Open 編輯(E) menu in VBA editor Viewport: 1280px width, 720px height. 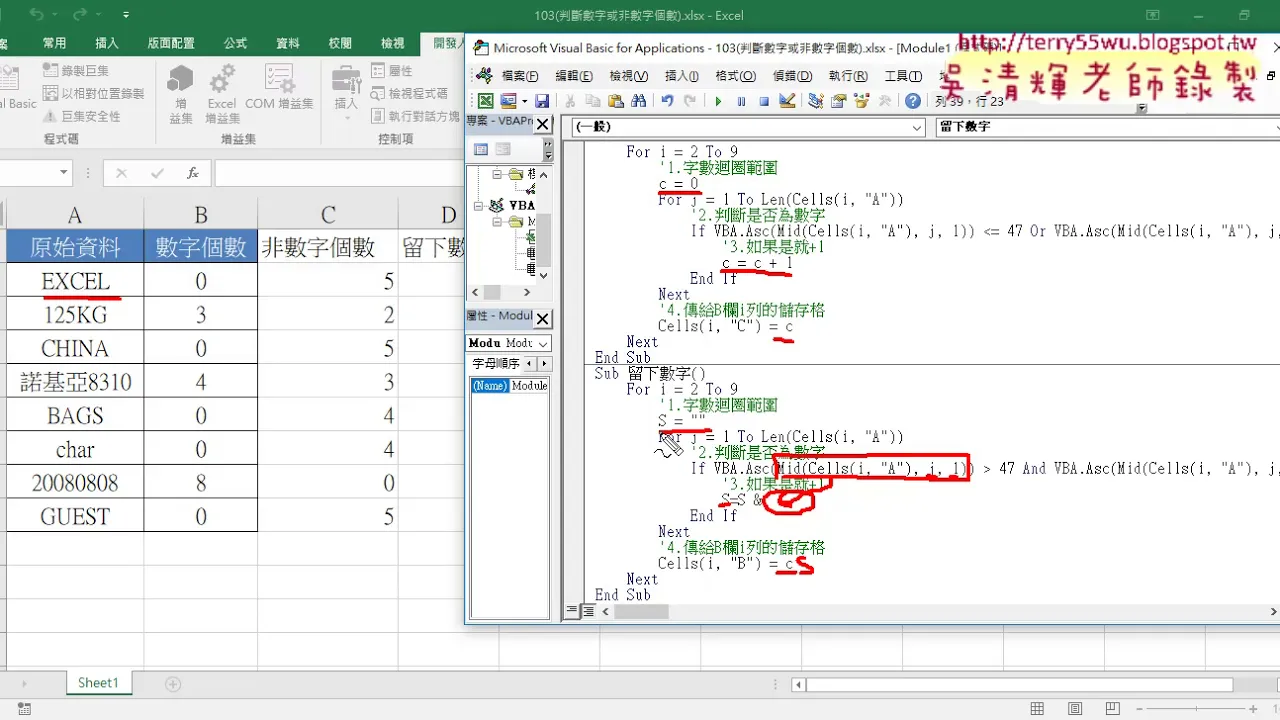(574, 76)
